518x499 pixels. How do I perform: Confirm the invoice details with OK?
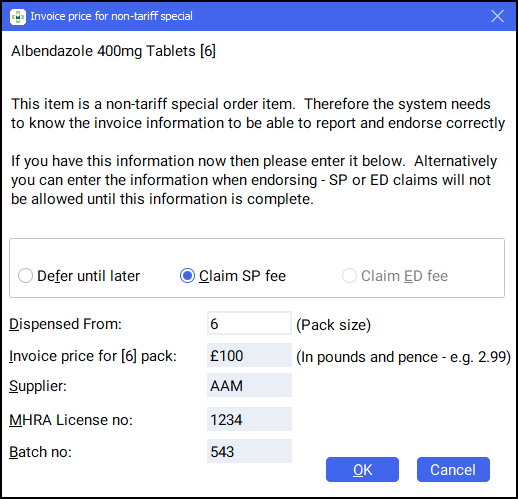click(x=362, y=469)
